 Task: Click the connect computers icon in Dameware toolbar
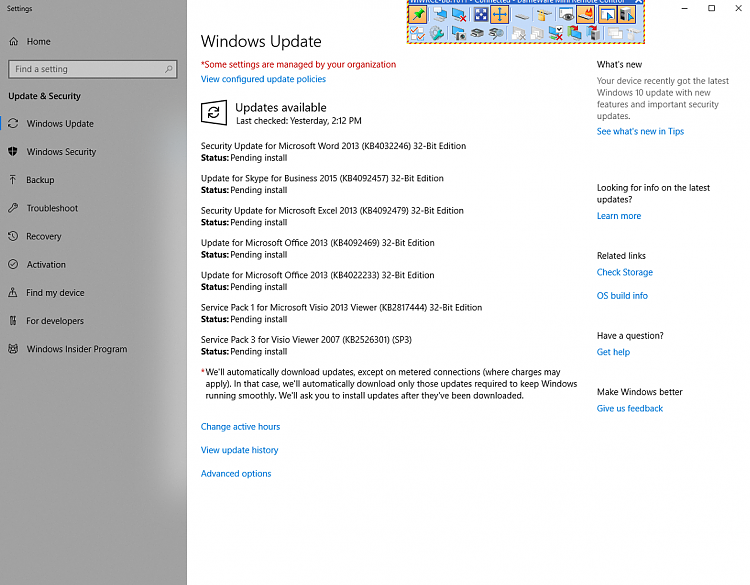click(x=440, y=14)
